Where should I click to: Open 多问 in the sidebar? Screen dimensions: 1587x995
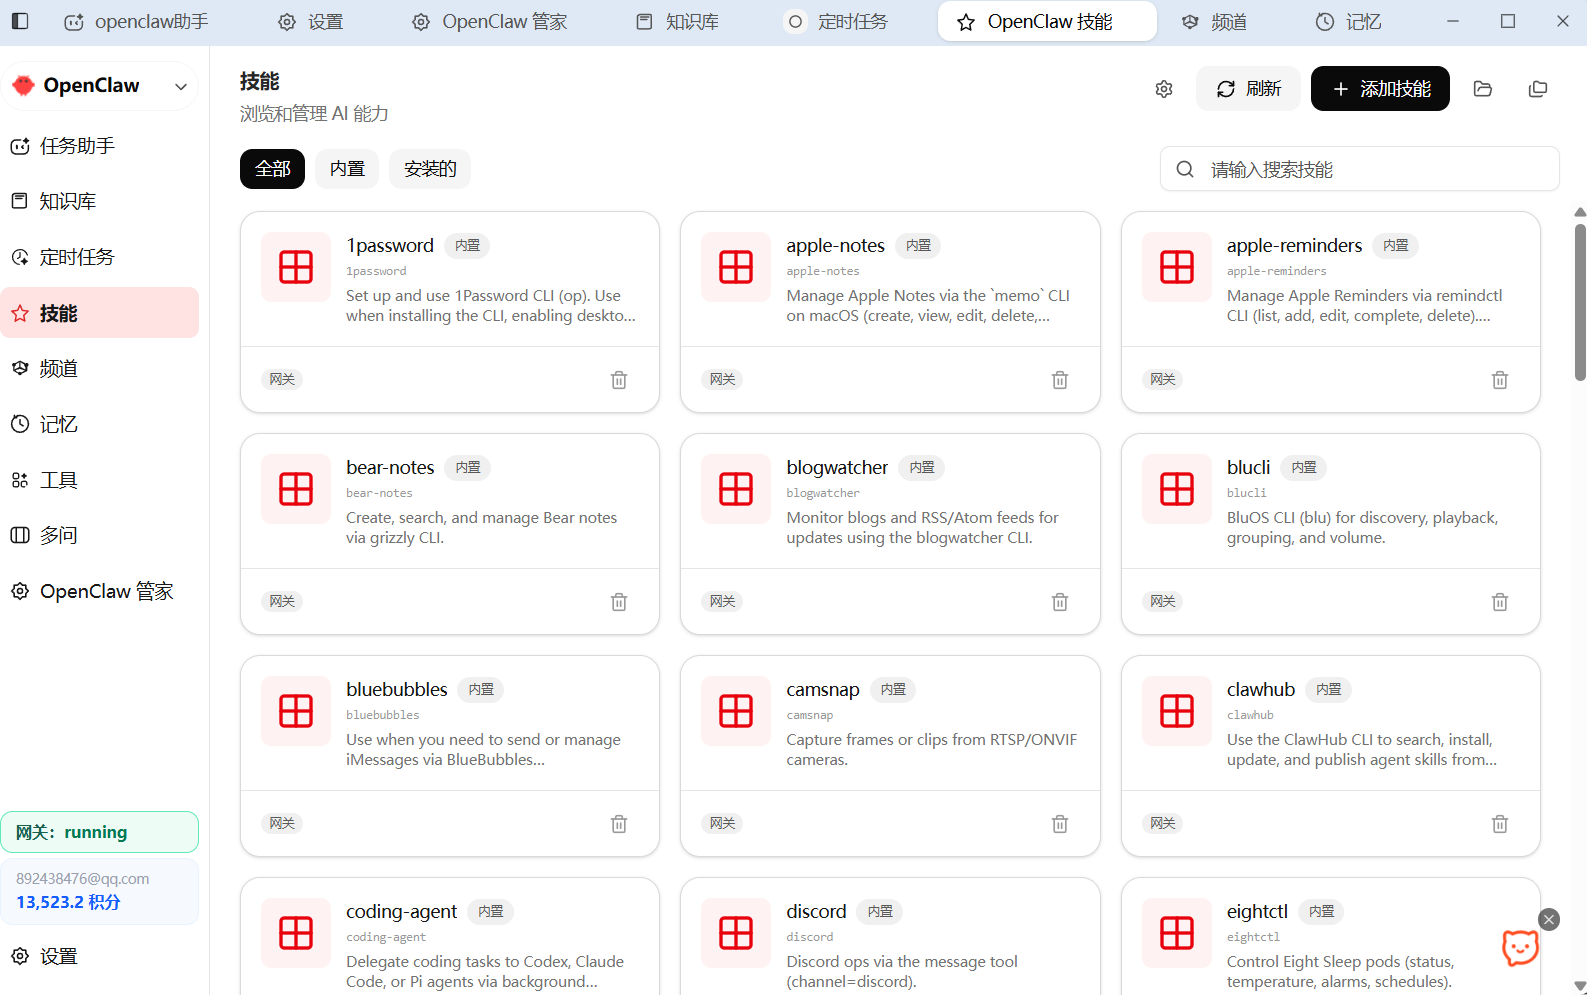coord(100,535)
